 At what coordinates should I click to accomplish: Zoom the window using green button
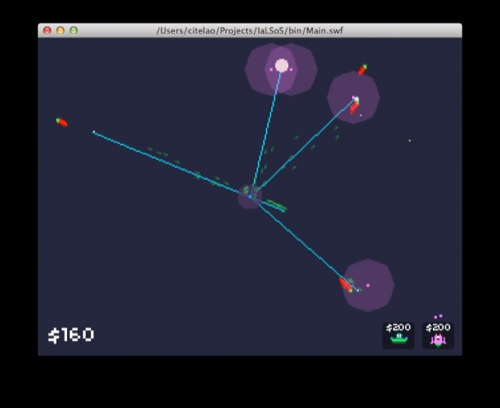pyautogui.click(x=74, y=31)
